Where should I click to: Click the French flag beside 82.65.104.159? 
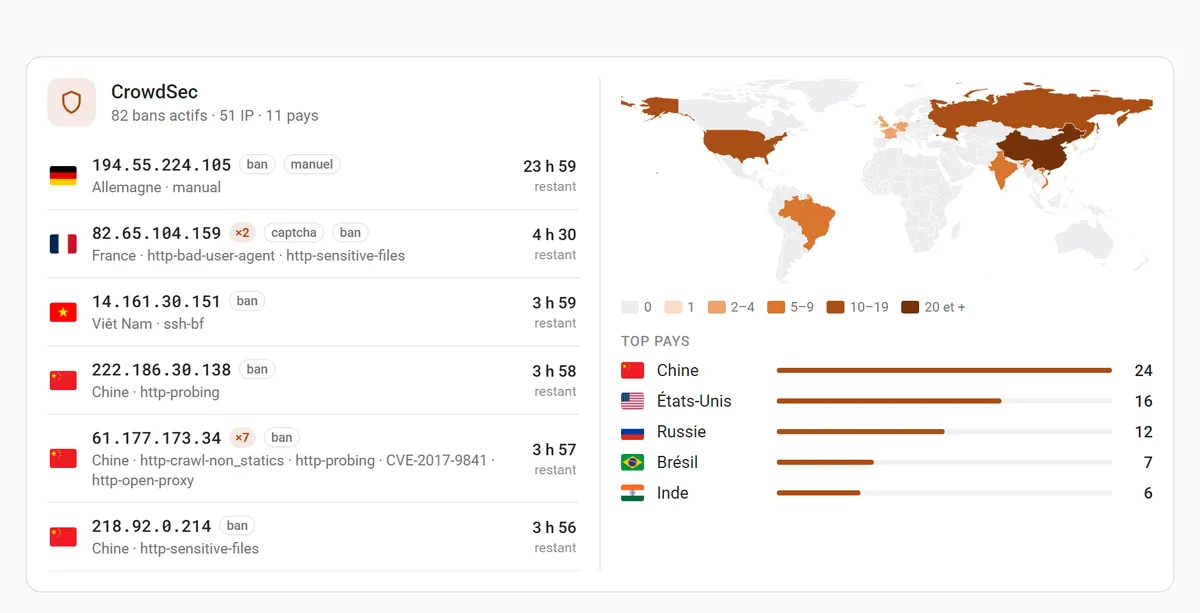63,244
